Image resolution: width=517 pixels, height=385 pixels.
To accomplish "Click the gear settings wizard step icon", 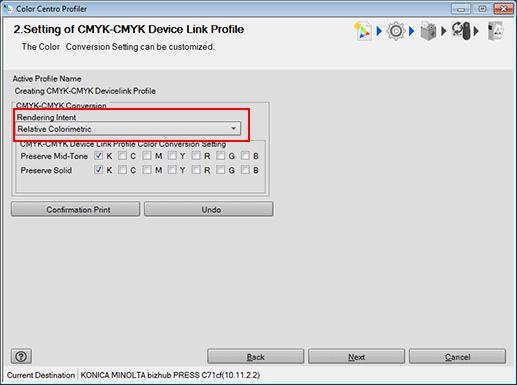I will [x=396, y=31].
